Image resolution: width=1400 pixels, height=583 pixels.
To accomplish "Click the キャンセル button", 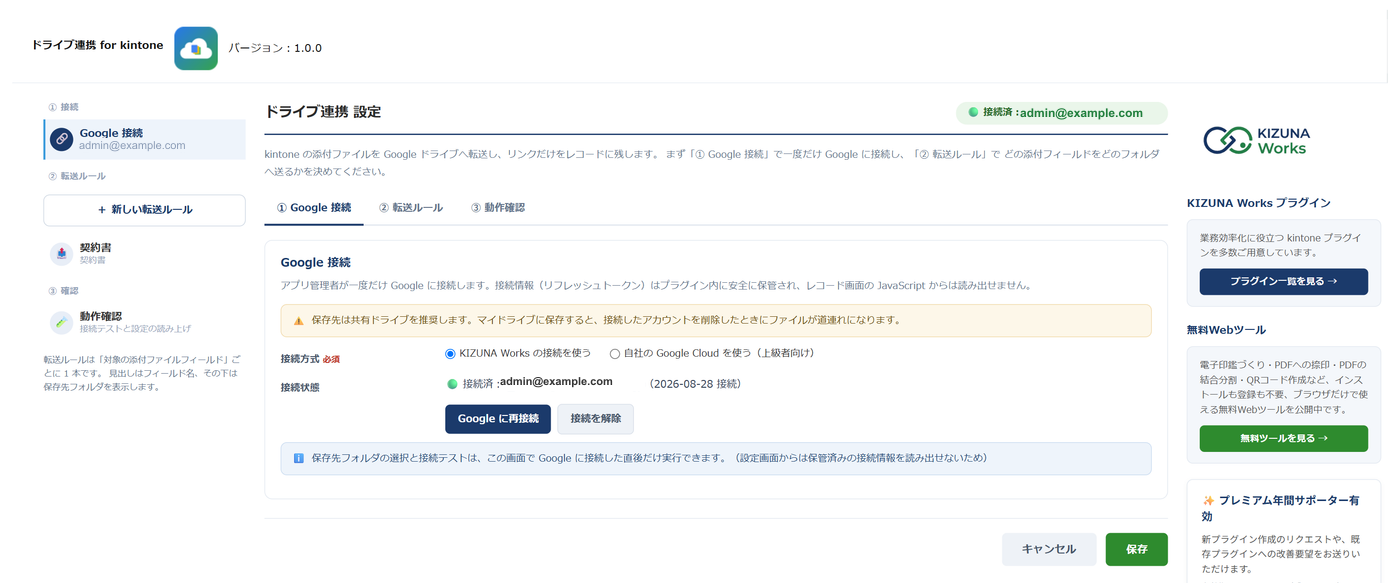I will click(x=1049, y=549).
